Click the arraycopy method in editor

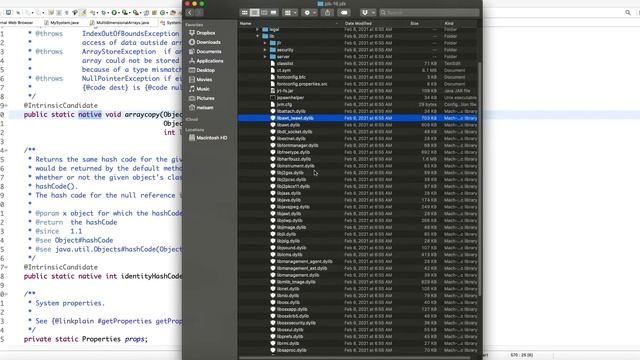click(141, 115)
